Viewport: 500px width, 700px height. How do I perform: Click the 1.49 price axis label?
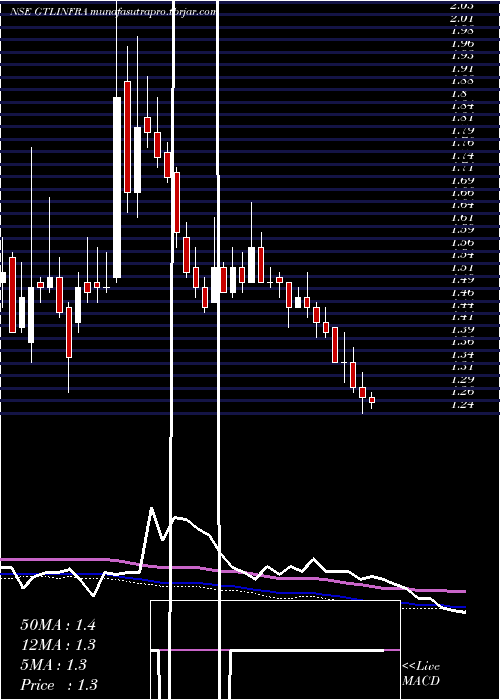(x=462, y=280)
